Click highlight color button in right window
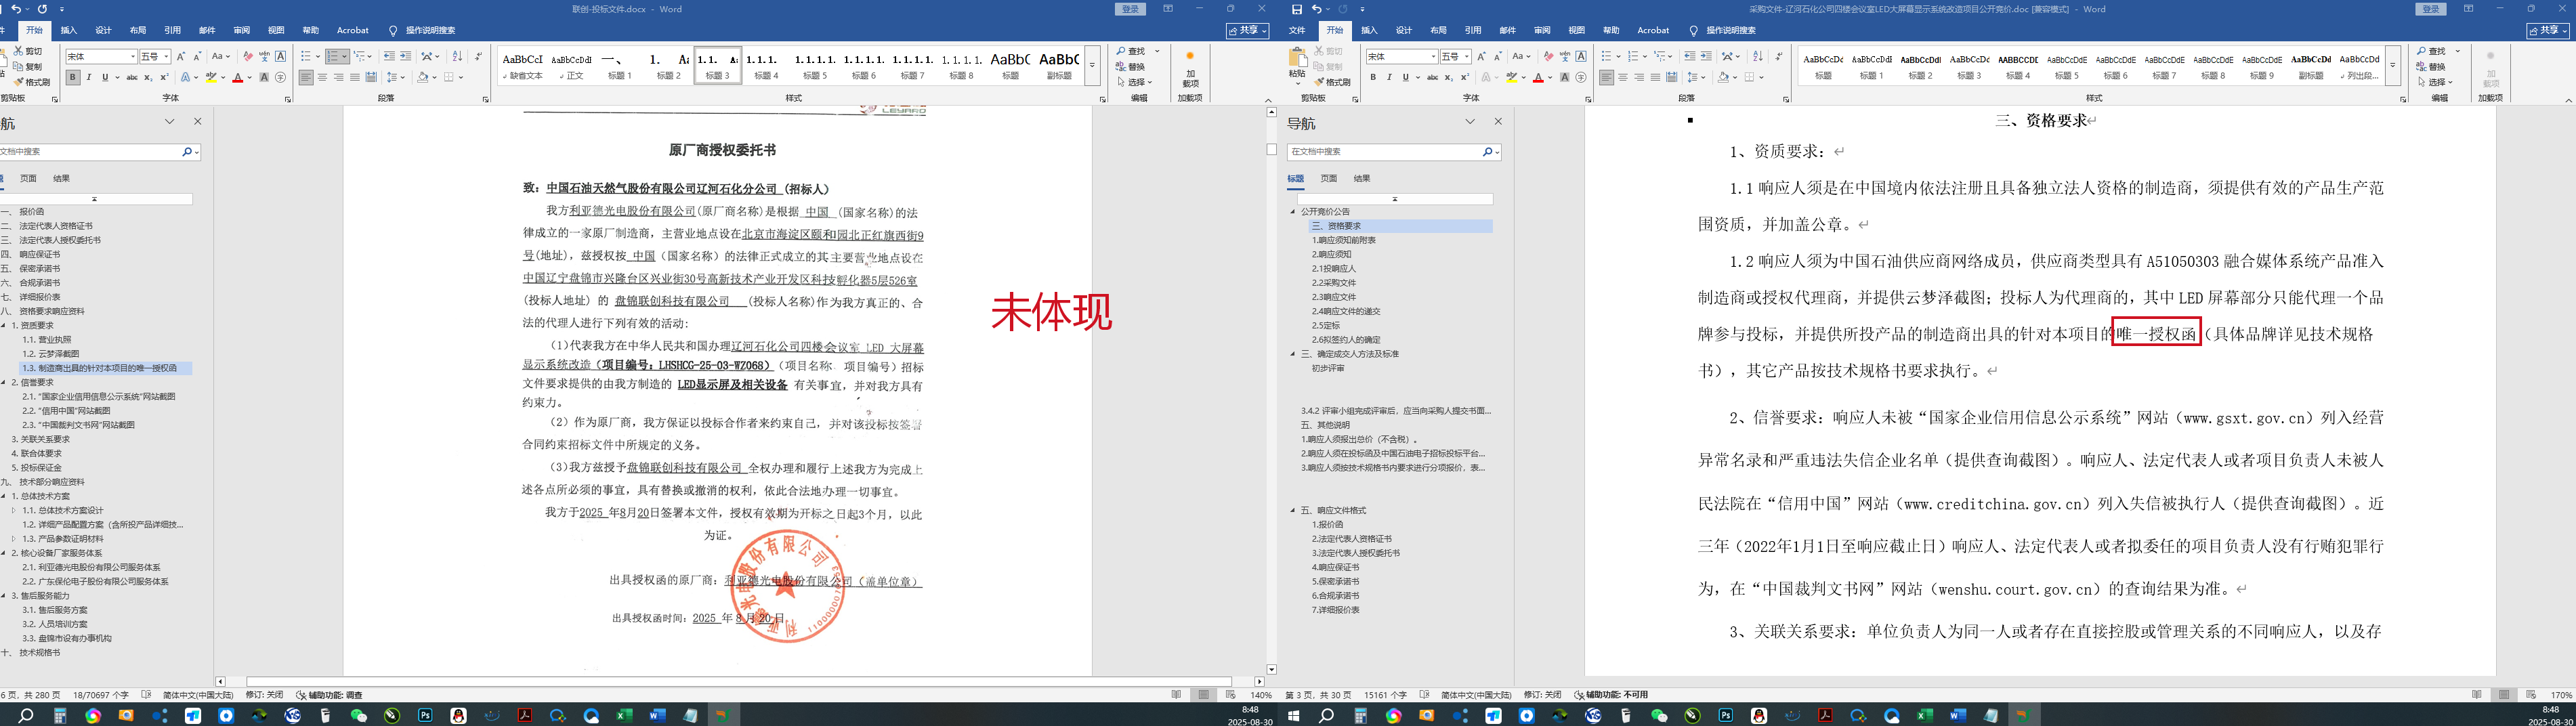Viewport: 2576px width, 726px height. tap(1511, 77)
